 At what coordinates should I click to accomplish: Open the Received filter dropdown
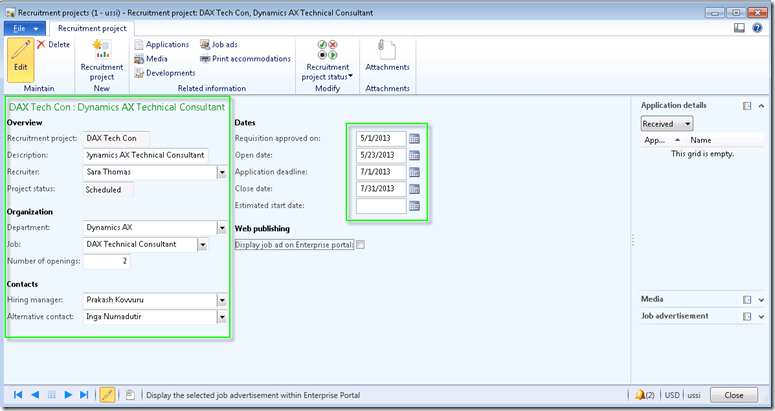pos(665,124)
